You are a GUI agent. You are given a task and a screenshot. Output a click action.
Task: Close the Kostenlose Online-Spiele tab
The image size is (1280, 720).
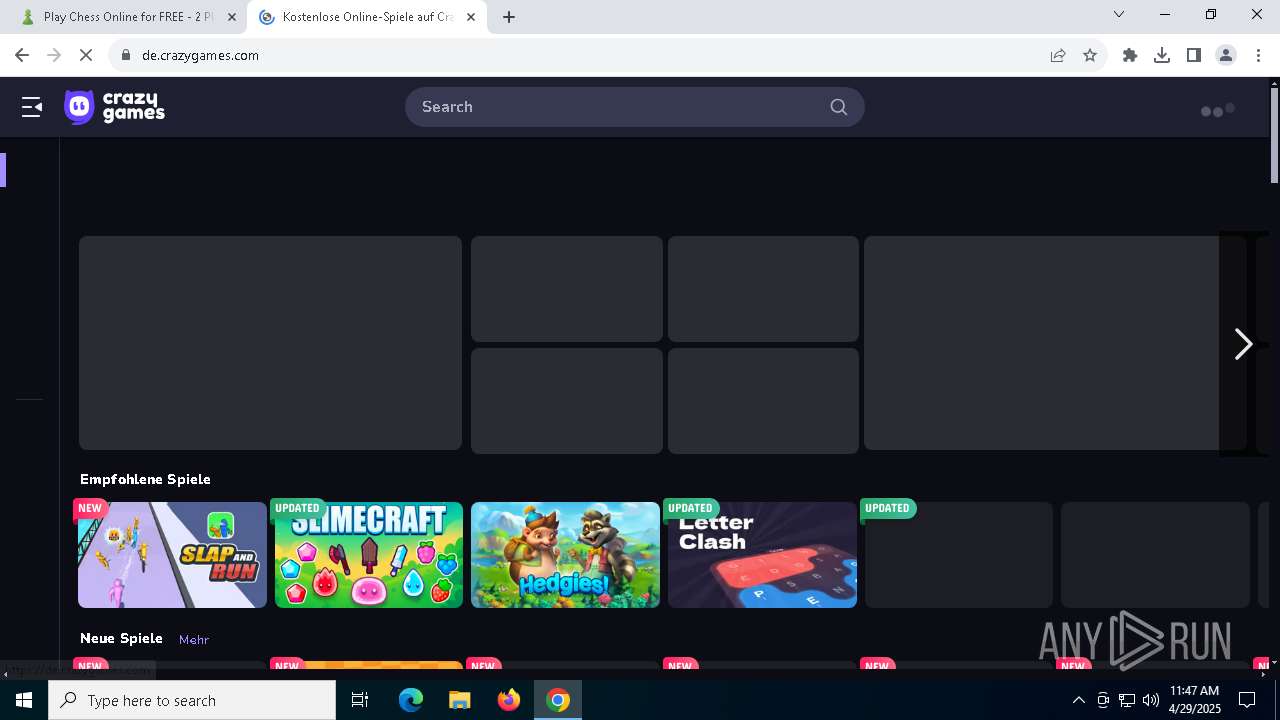click(x=471, y=17)
